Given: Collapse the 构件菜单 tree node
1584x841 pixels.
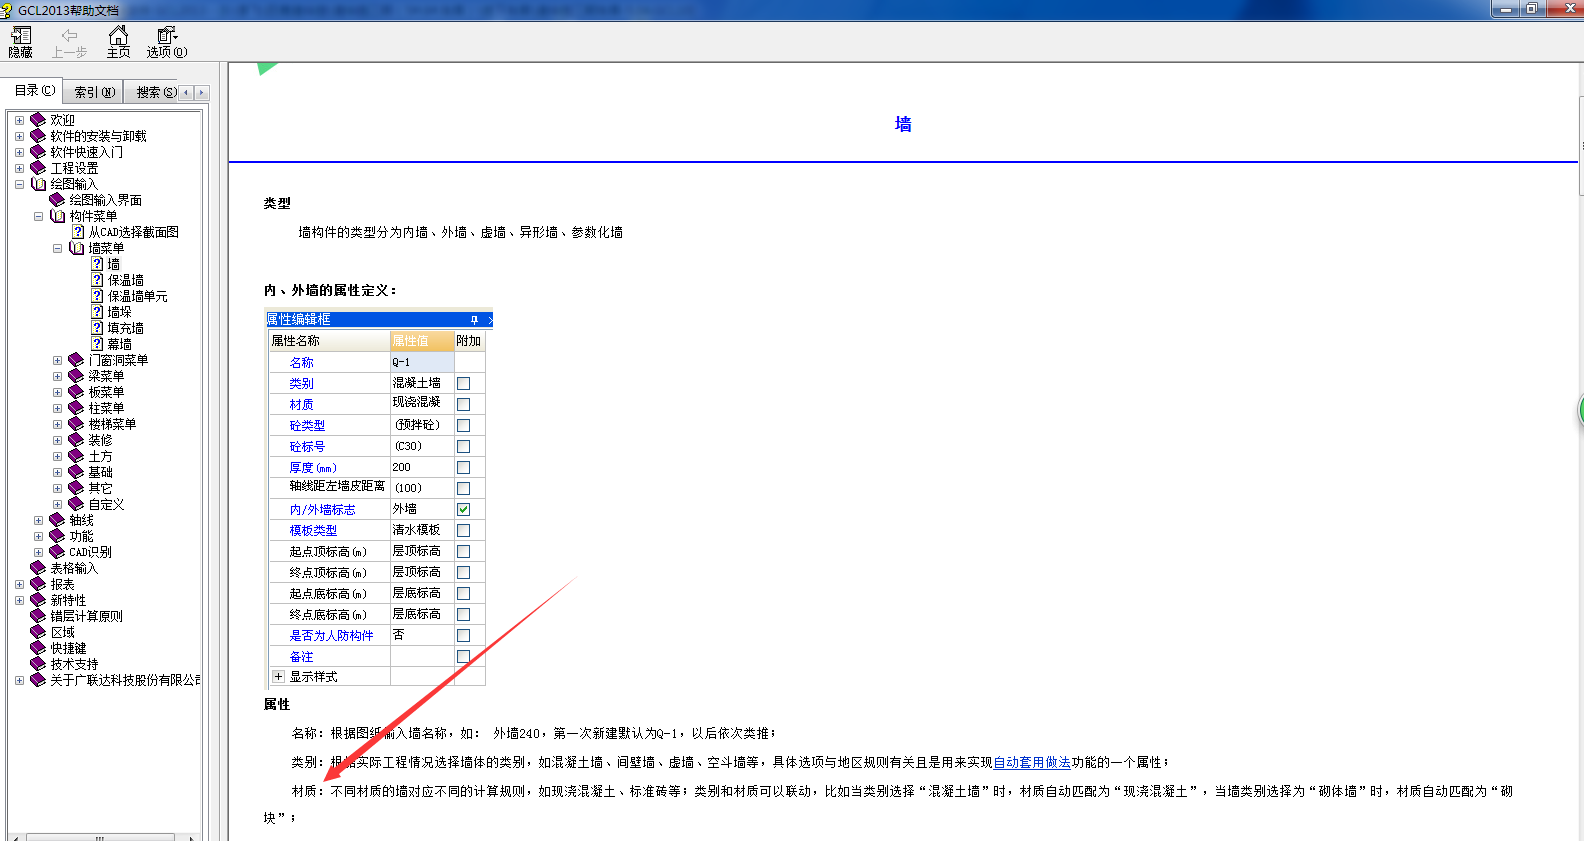Looking at the screenshot, I should click(38, 216).
